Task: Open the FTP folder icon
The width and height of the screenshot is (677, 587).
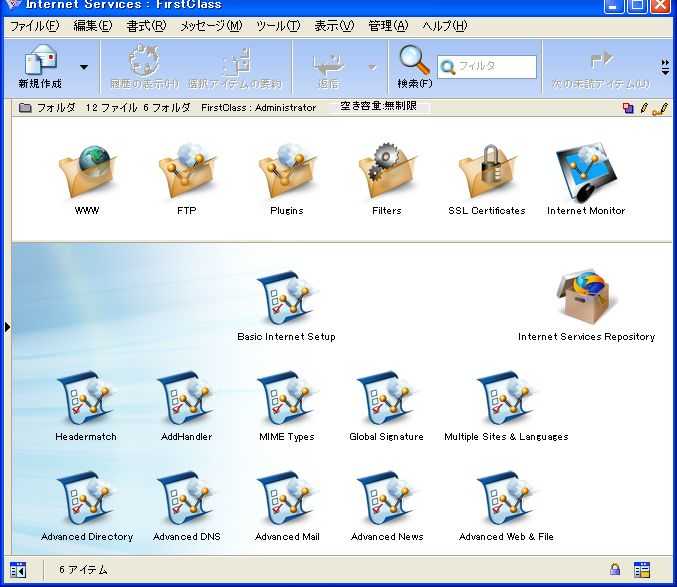Action: coord(187,173)
